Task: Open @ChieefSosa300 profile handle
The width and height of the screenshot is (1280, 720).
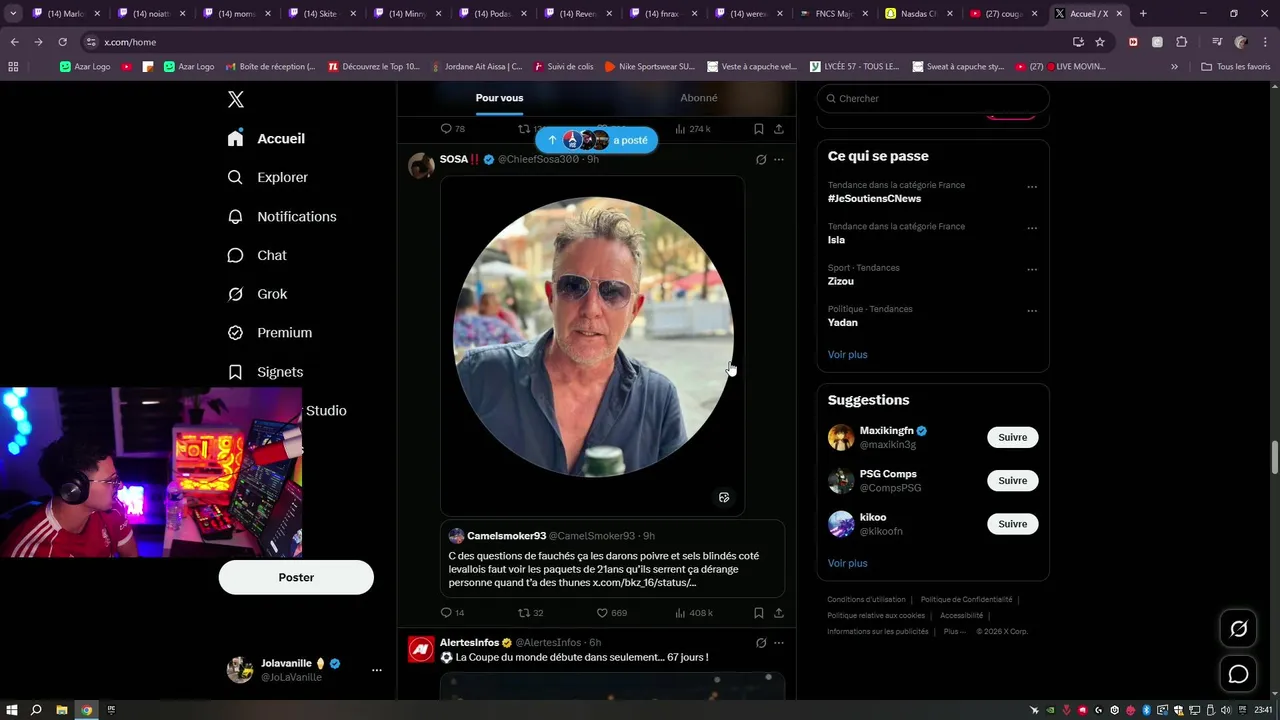Action: pyautogui.click(x=538, y=159)
